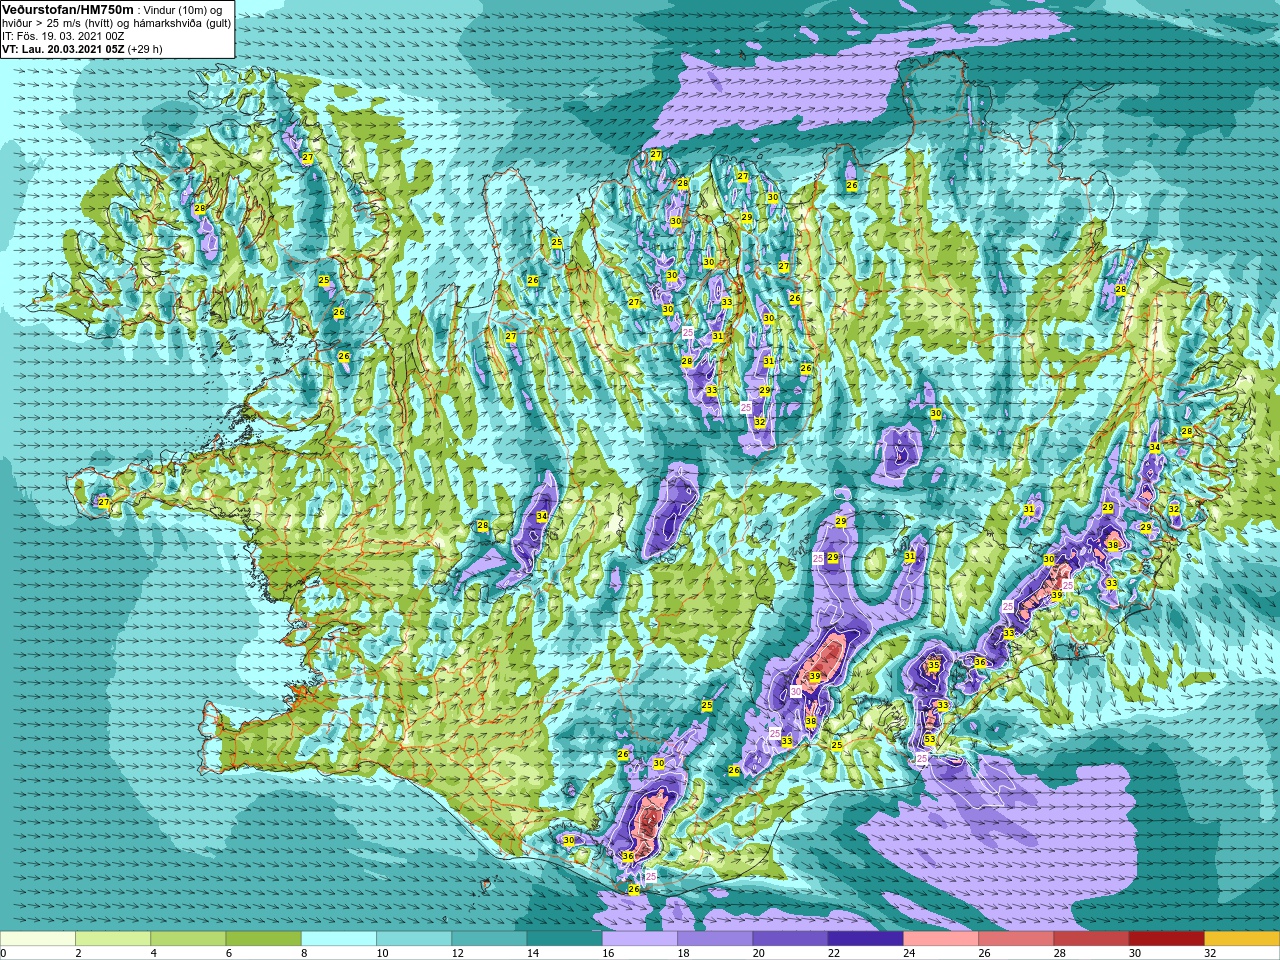Click the '(+29 h)' forecast offset text
This screenshot has width=1280, height=960.
(145, 49)
